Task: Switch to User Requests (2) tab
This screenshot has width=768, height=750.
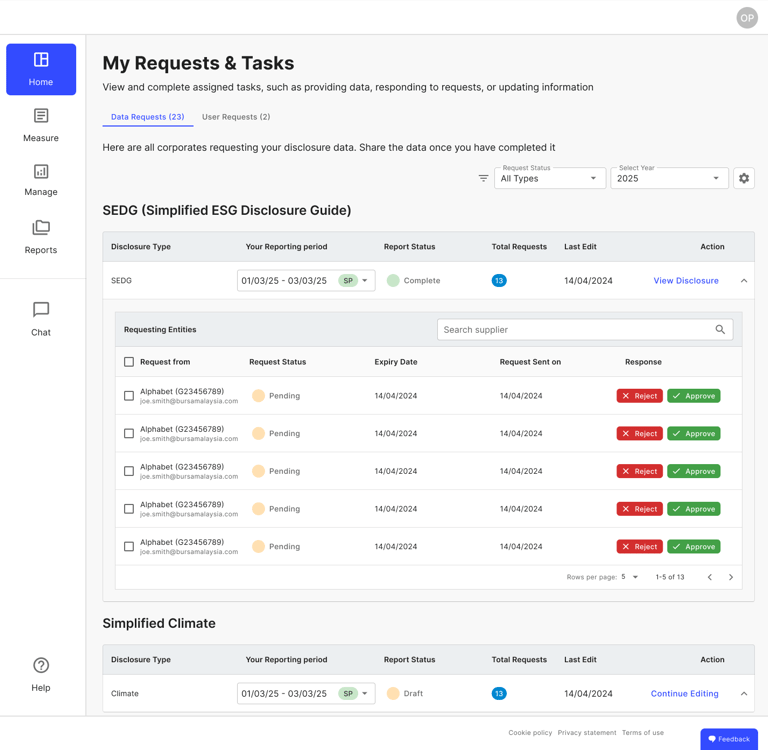Action: (236, 117)
